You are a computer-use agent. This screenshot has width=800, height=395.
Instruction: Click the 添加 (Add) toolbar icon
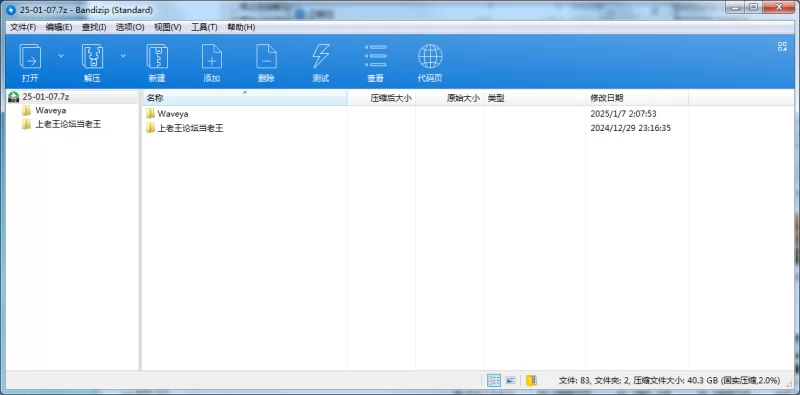pos(212,56)
